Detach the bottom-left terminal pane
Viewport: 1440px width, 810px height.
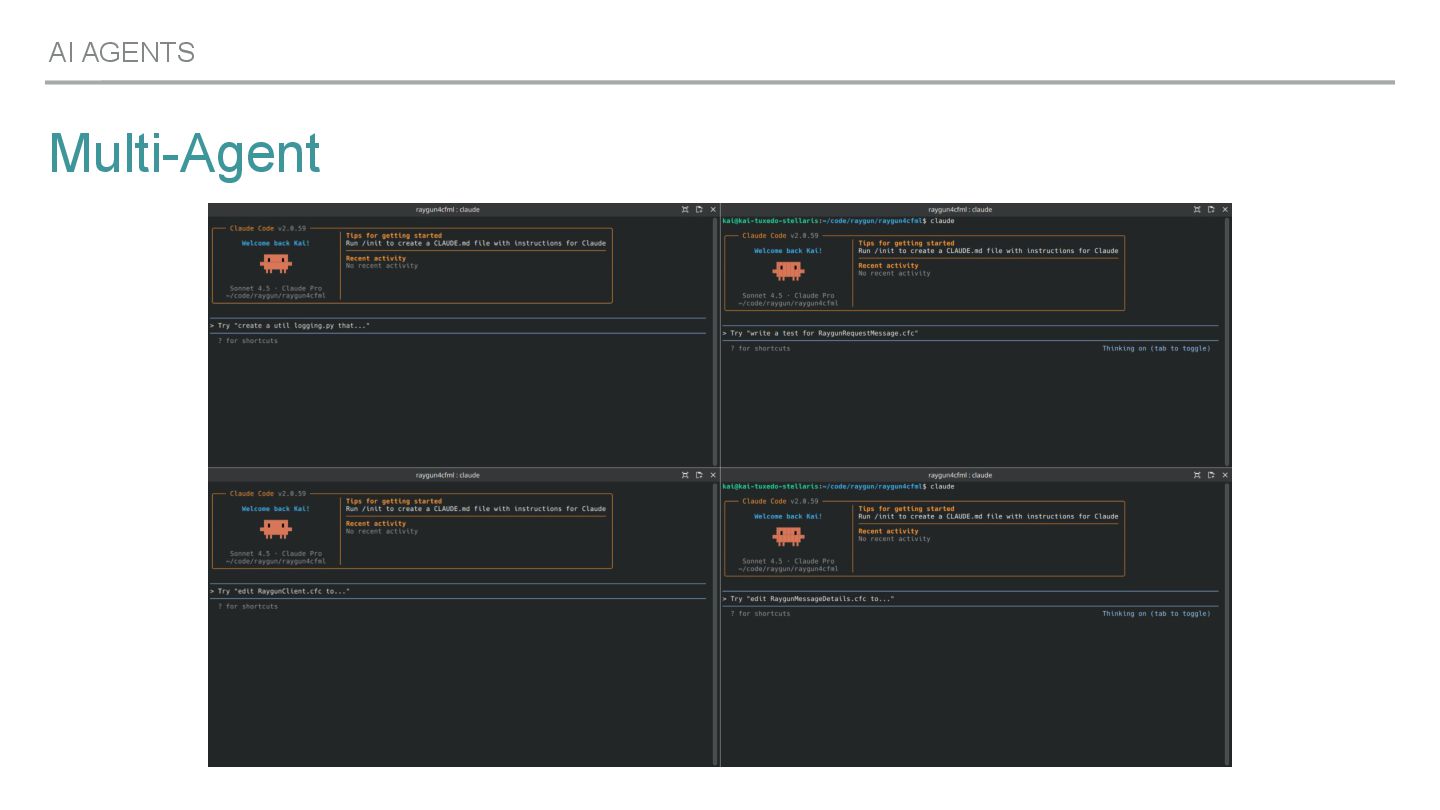[699, 475]
